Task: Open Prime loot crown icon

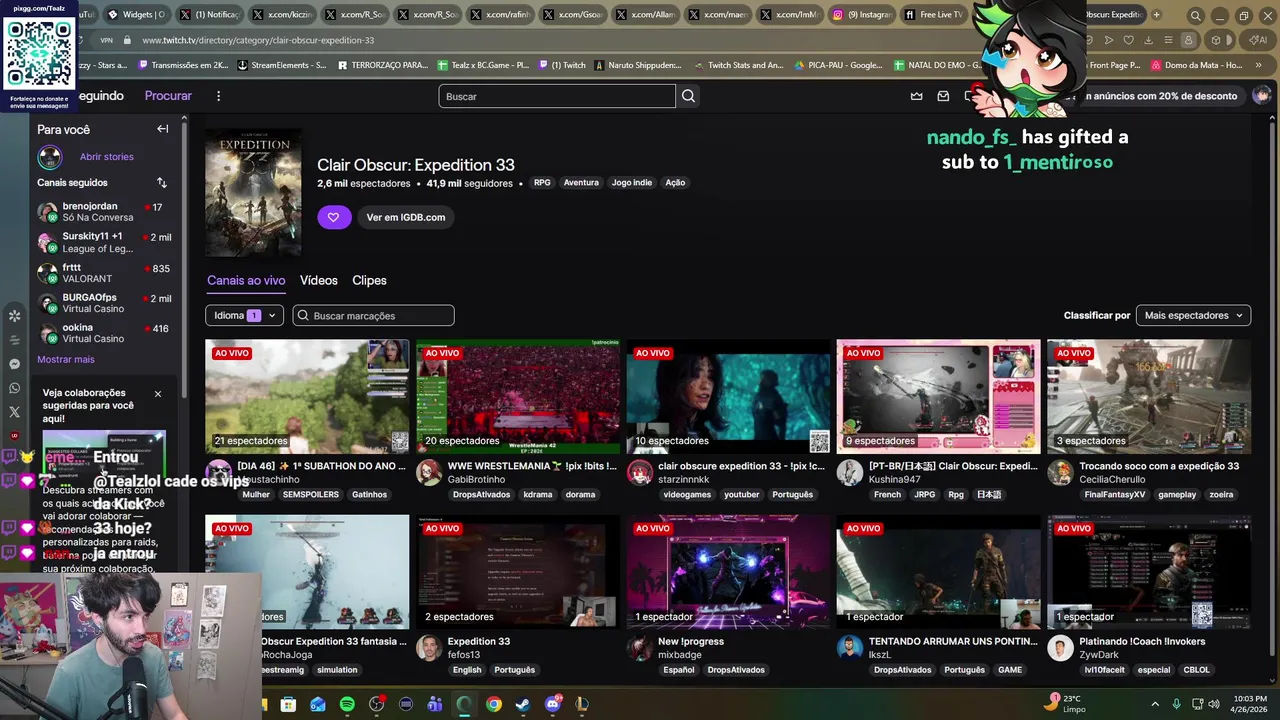Action: coord(916,96)
